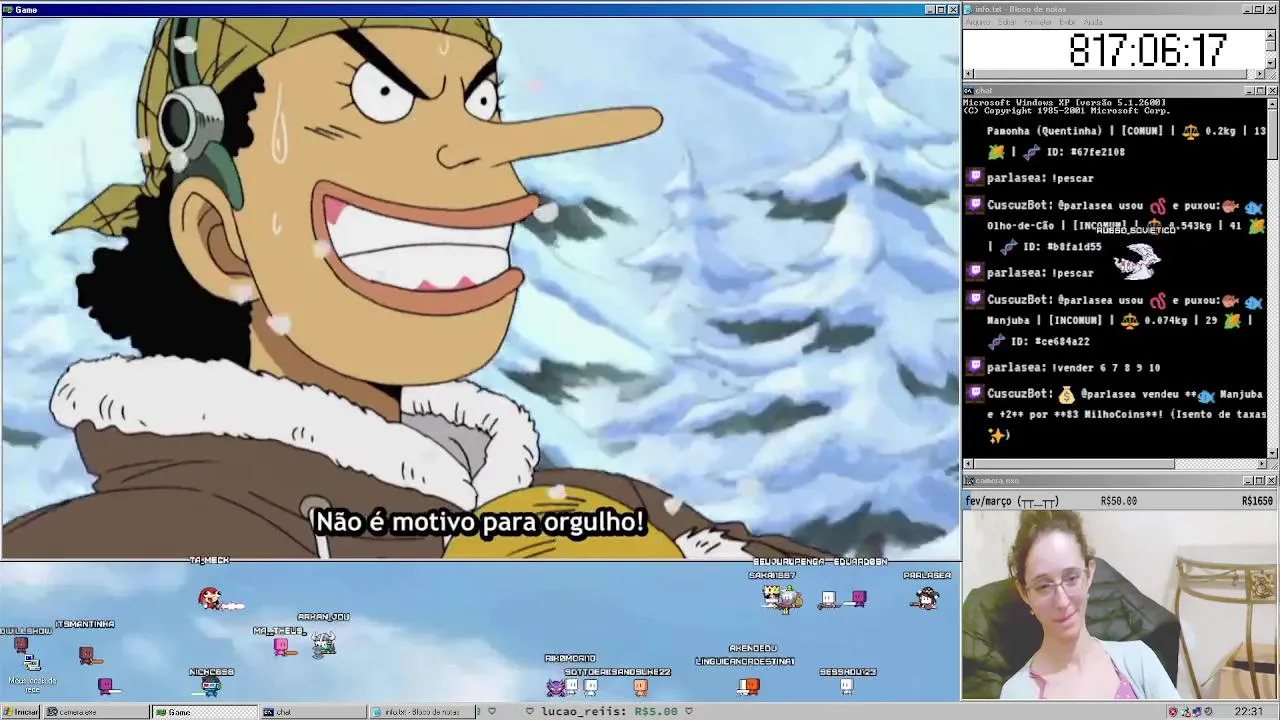Click the NICKCB98 avatar sprite
This screenshot has width=1280, height=720.
210,686
